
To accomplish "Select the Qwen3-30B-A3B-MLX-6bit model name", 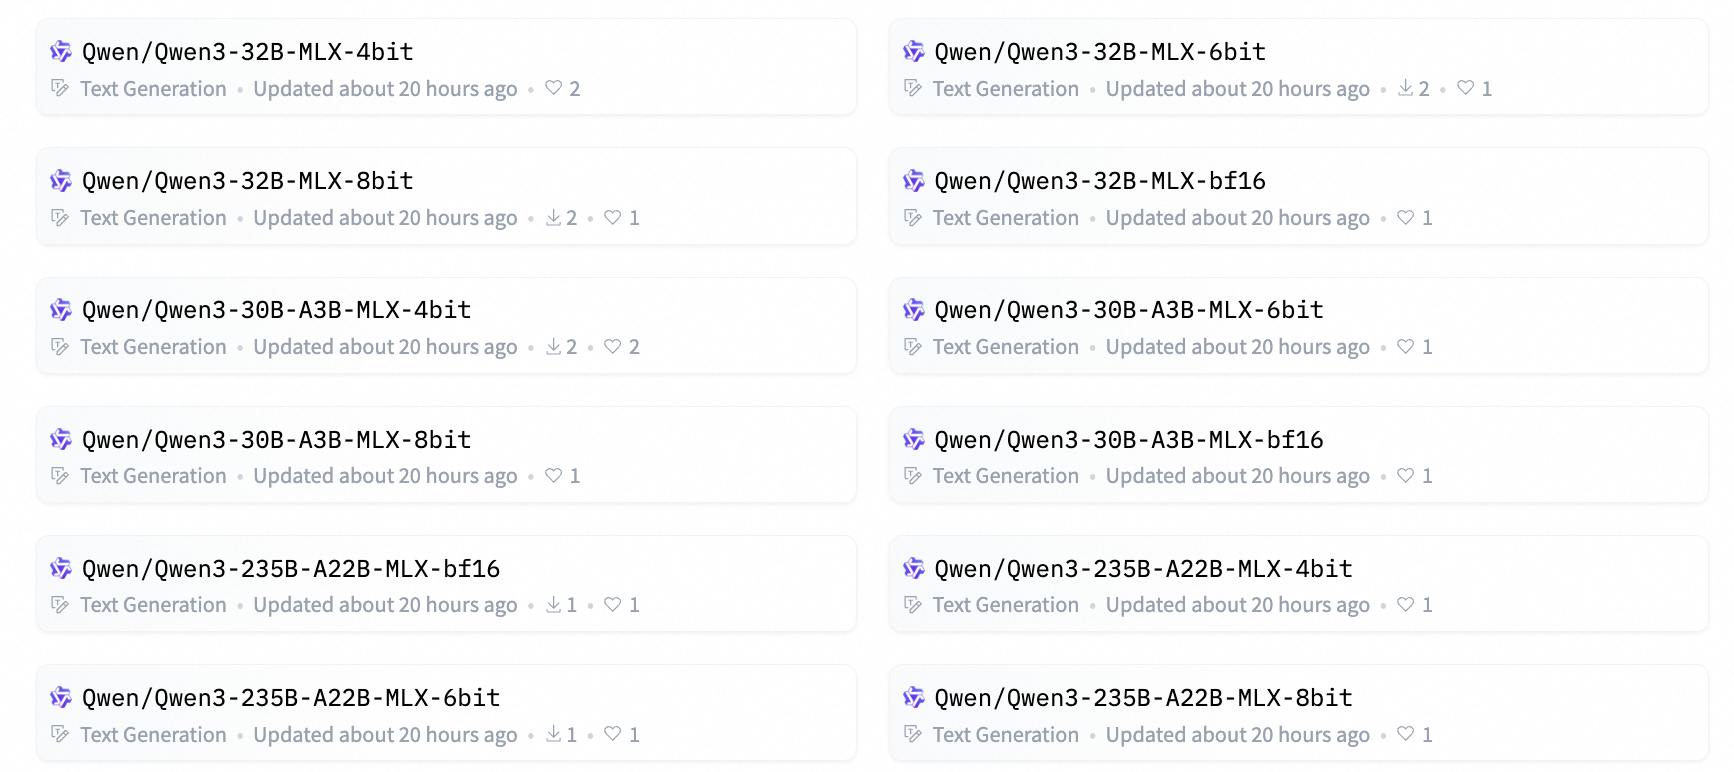I will [1128, 310].
